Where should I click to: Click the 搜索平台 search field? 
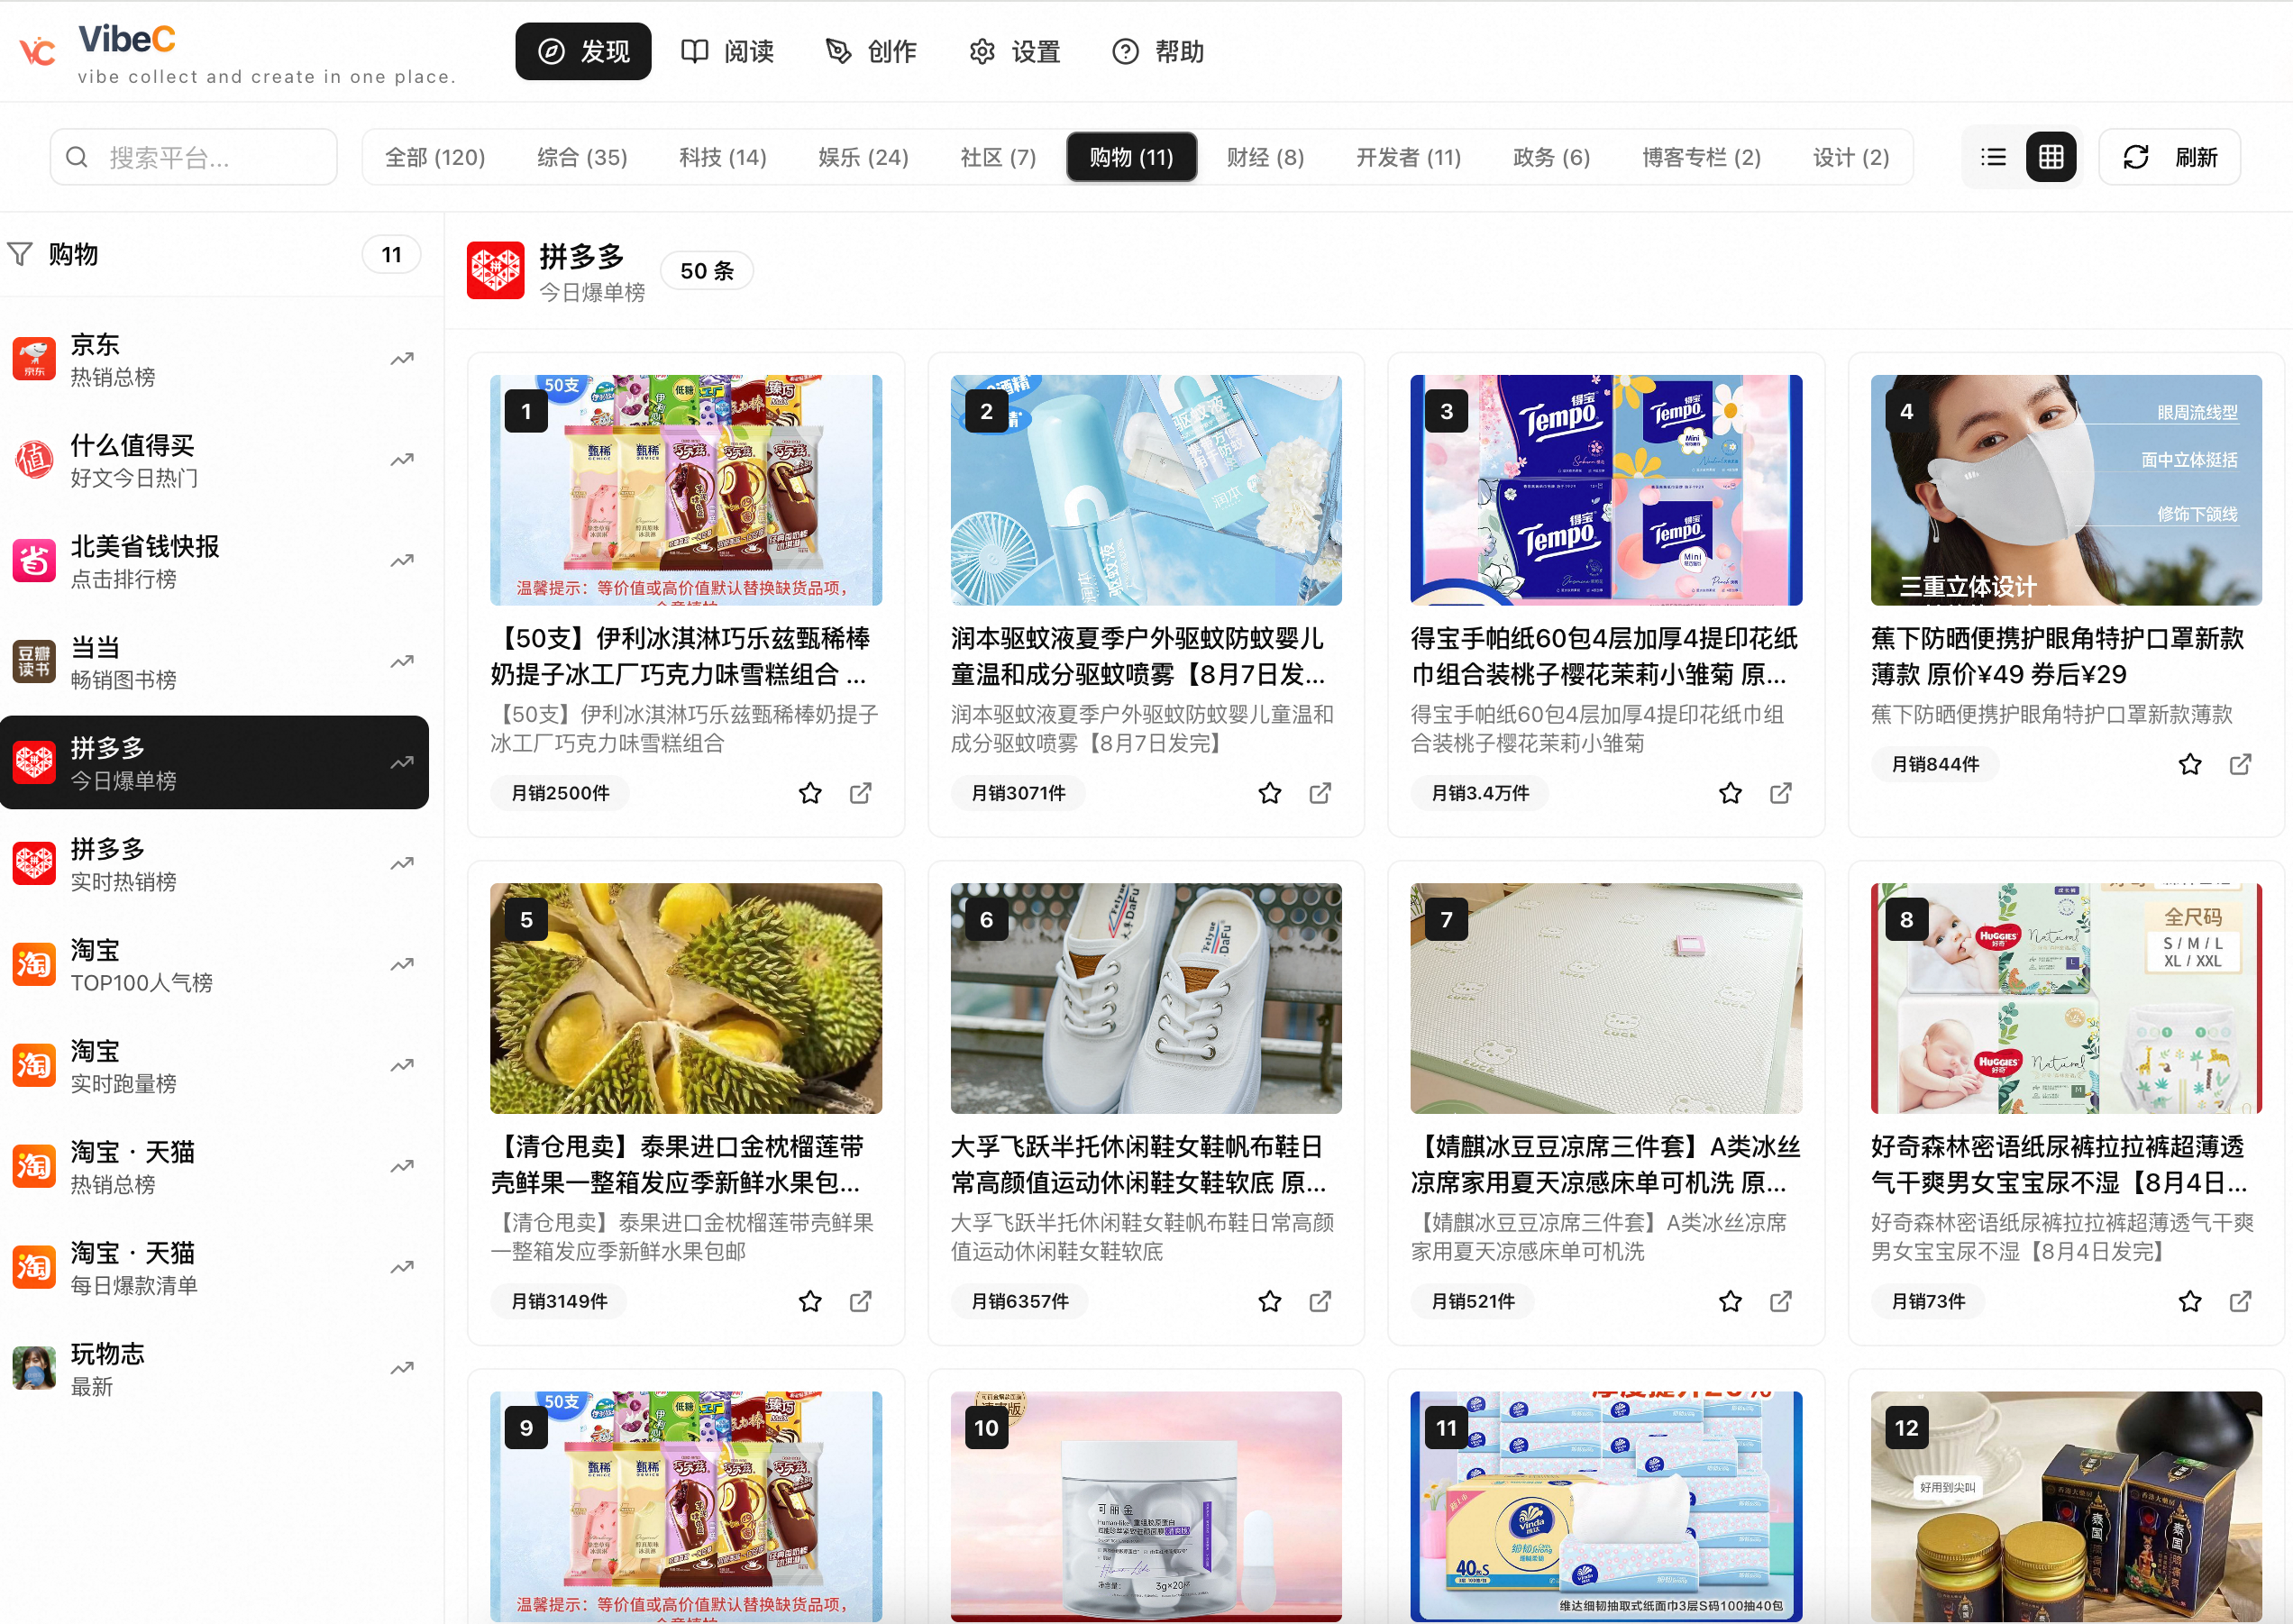[194, 157]
